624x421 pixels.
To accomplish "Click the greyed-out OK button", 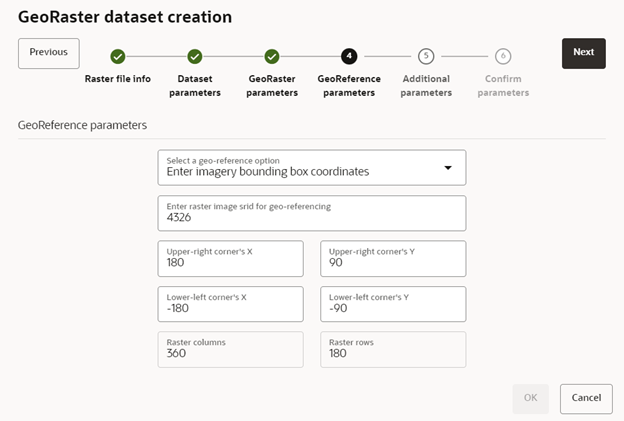I will click(530, 399).
